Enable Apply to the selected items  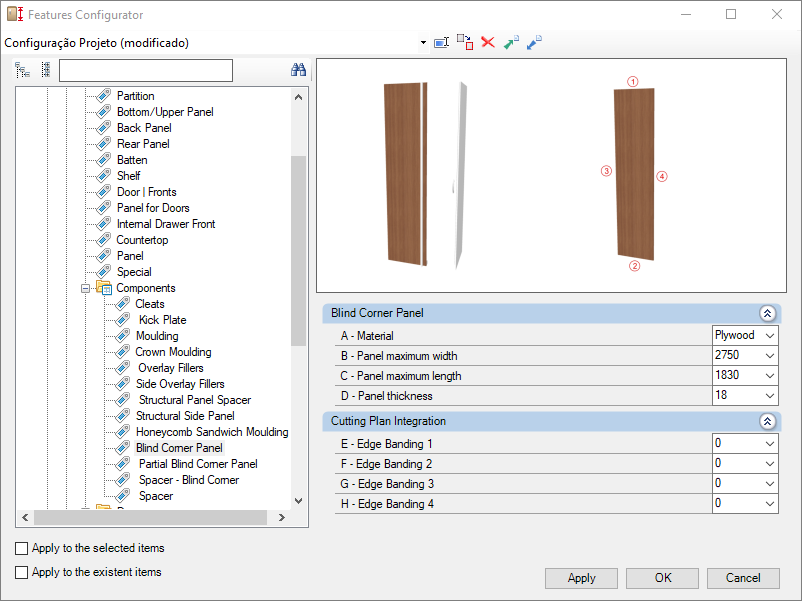[x=21, y=548]
